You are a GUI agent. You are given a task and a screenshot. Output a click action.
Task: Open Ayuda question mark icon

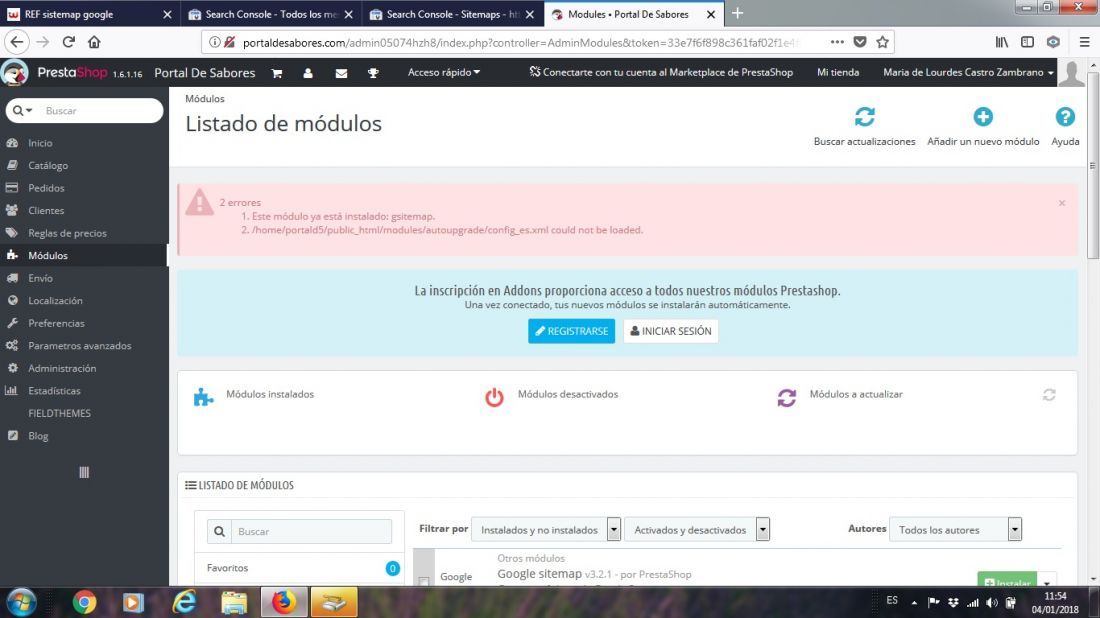(x=1065, y=116)
